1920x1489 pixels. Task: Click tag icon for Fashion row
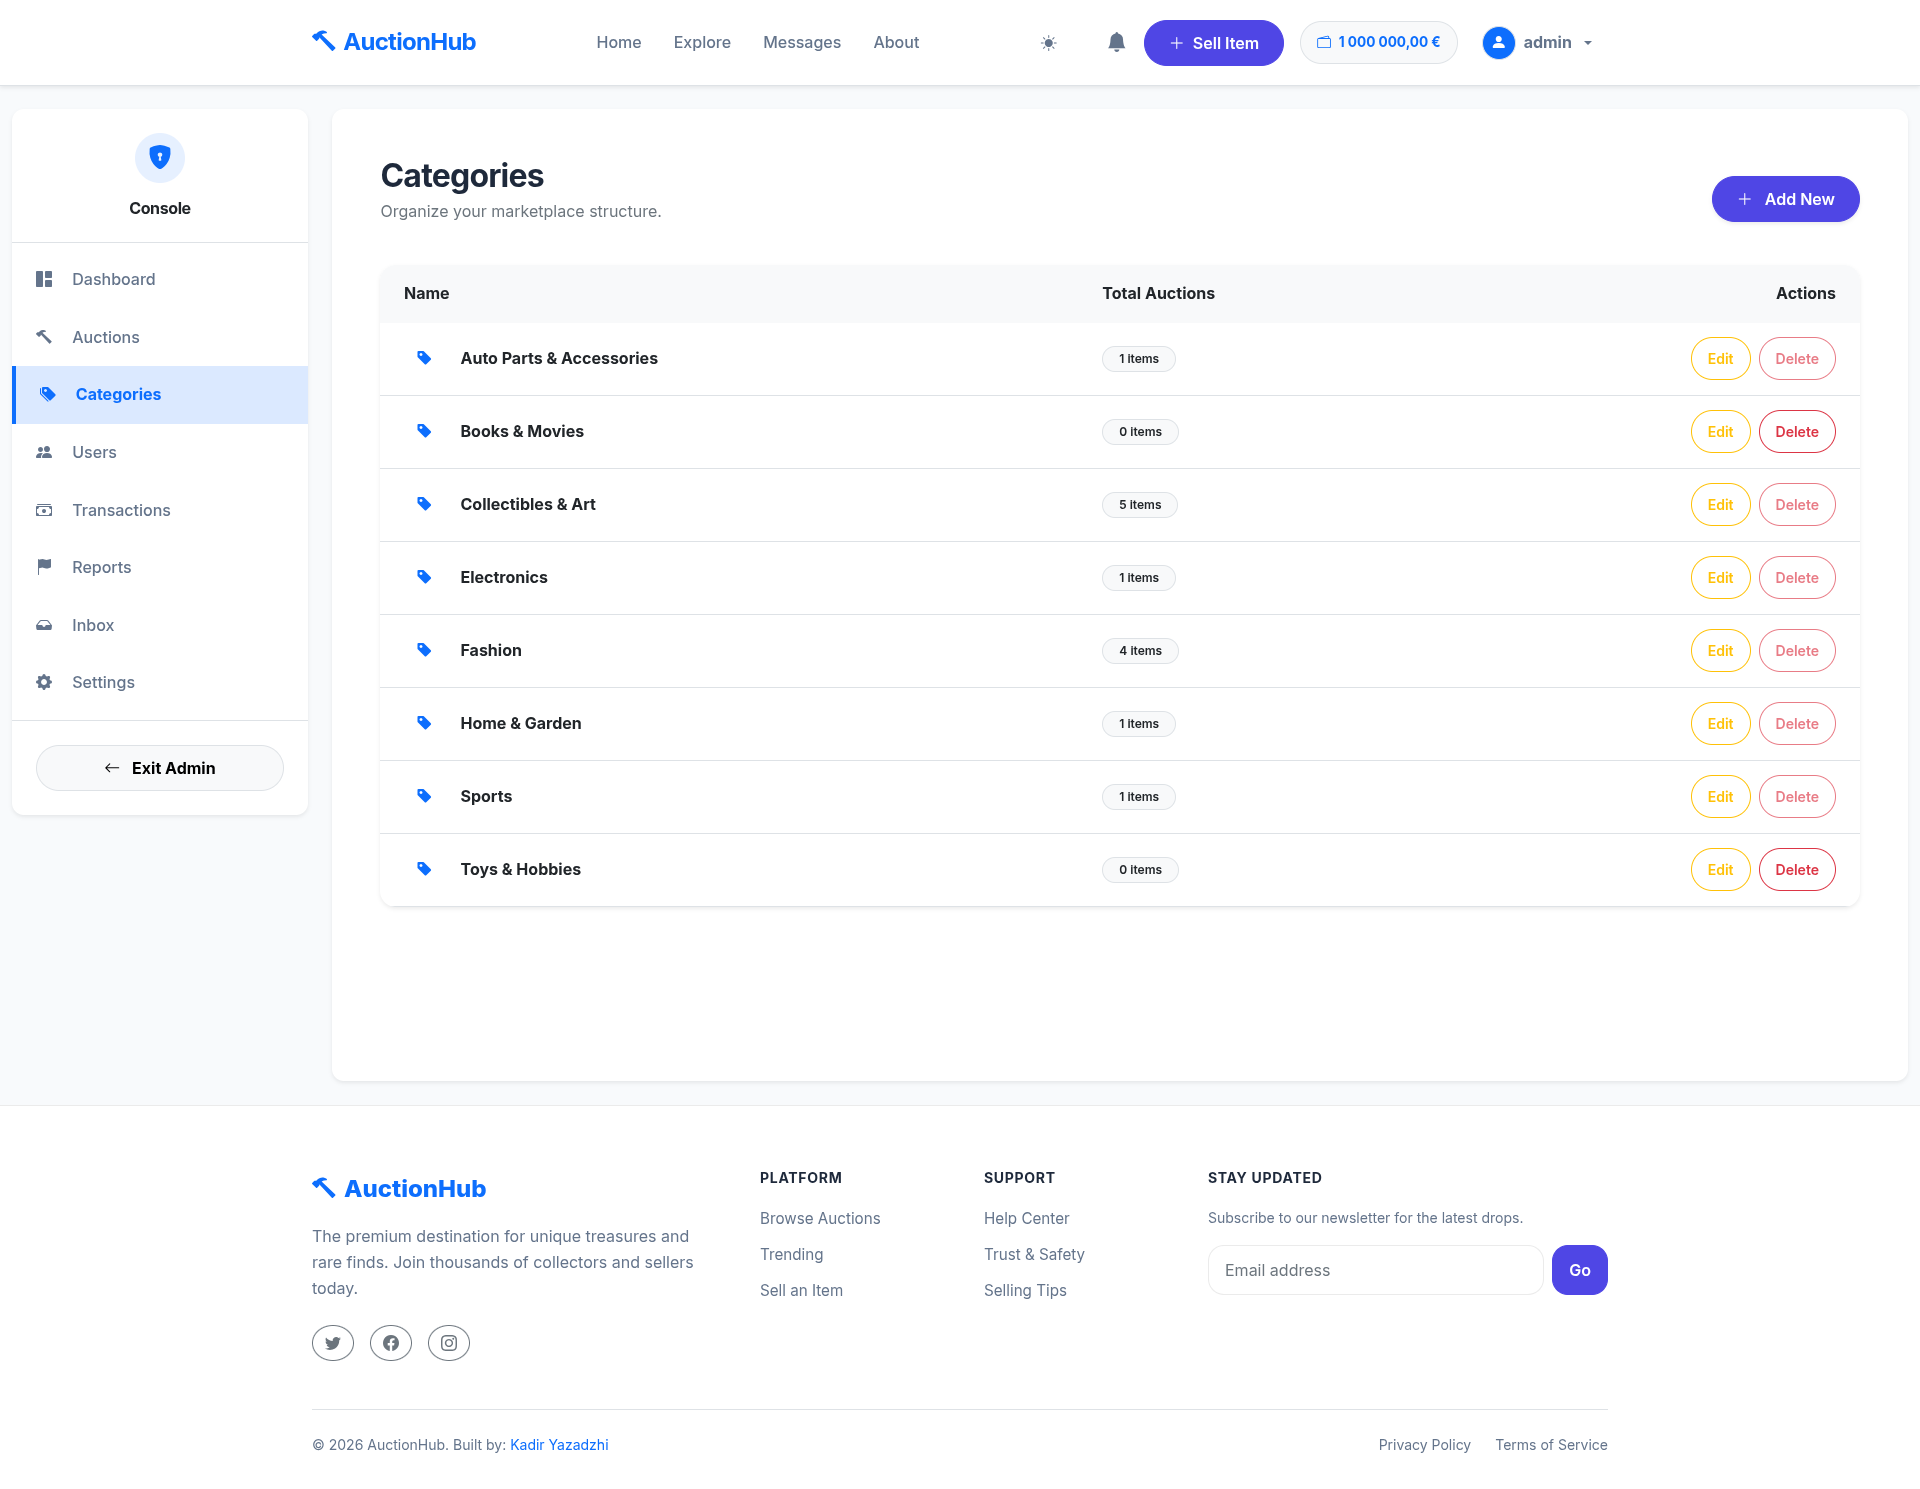tap(424, 650)
